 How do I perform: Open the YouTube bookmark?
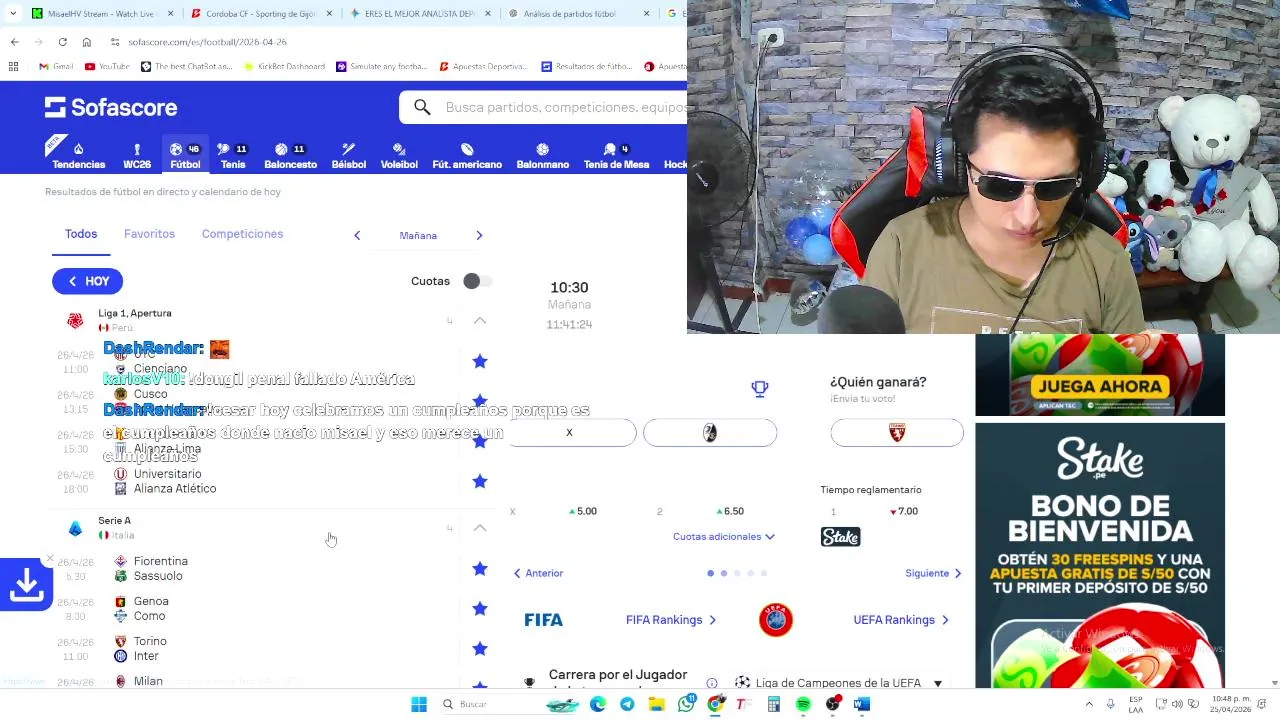[x=107, y=66]
